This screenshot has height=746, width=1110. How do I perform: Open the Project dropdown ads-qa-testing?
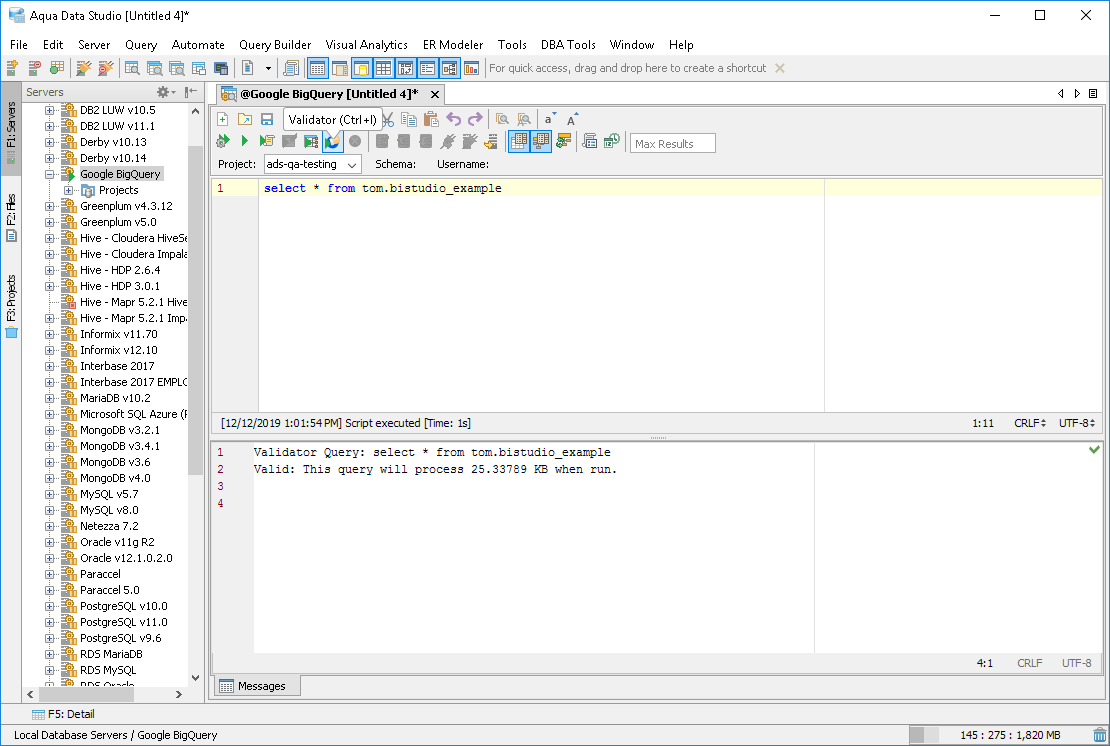313,164
